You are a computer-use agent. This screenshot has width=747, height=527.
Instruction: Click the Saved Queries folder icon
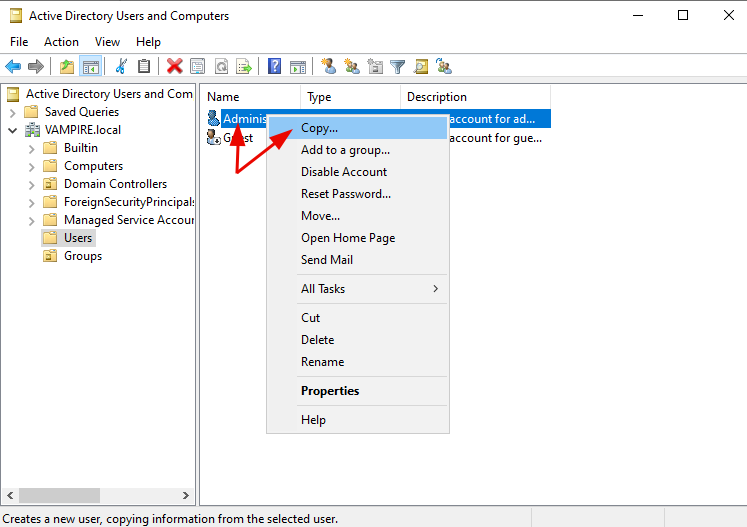click(x=31, y=111)
